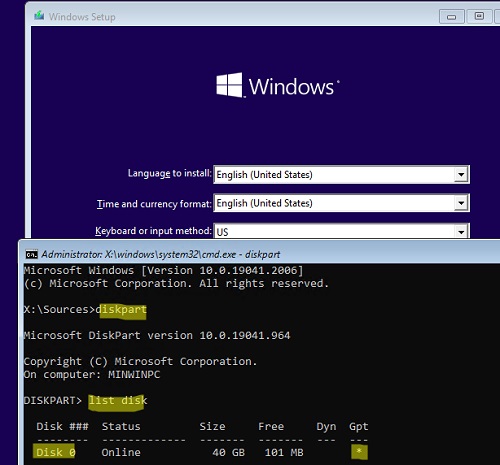Click the 'Online' status value
The width and height of the screenshot is (500, 465).
click(121, 452)
